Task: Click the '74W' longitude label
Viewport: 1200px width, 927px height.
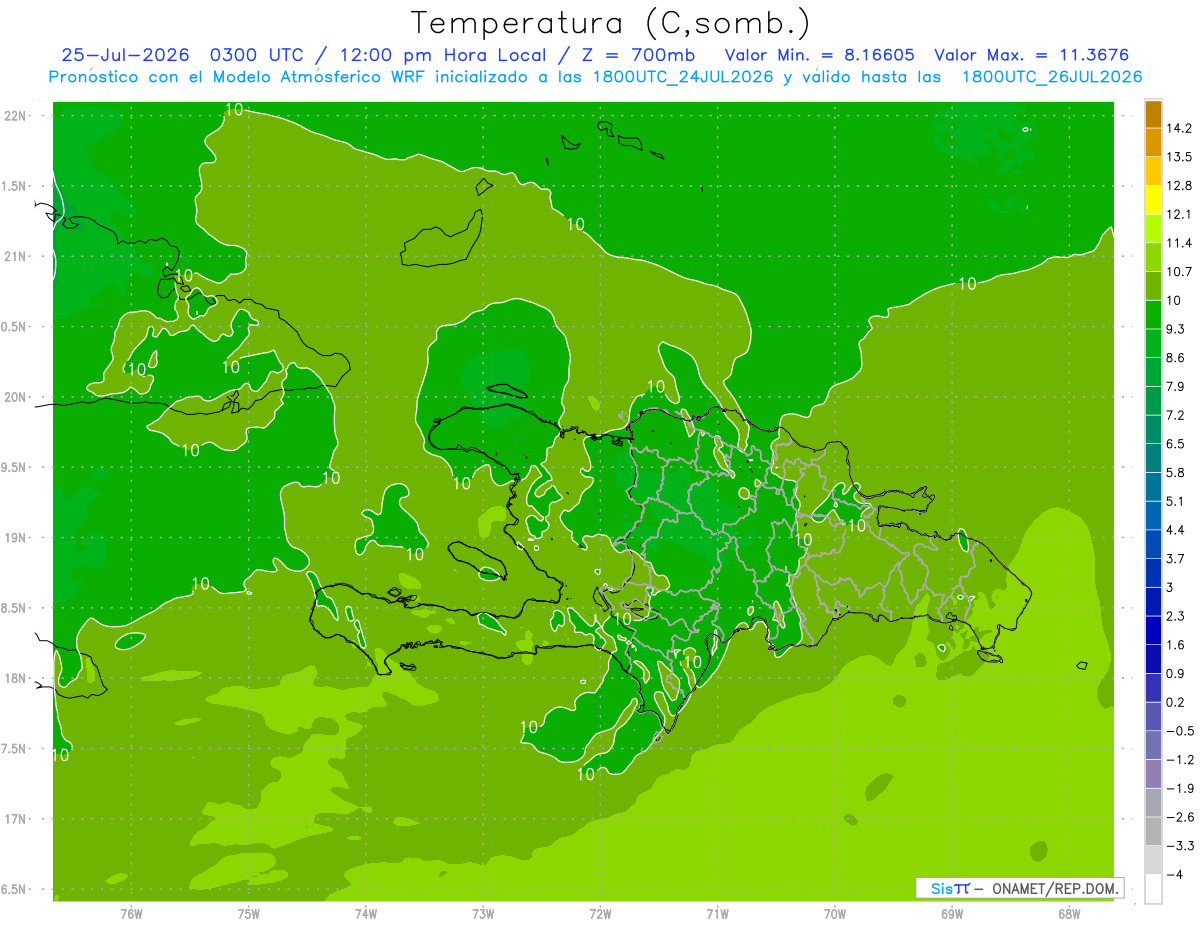Action: [365, 914]
